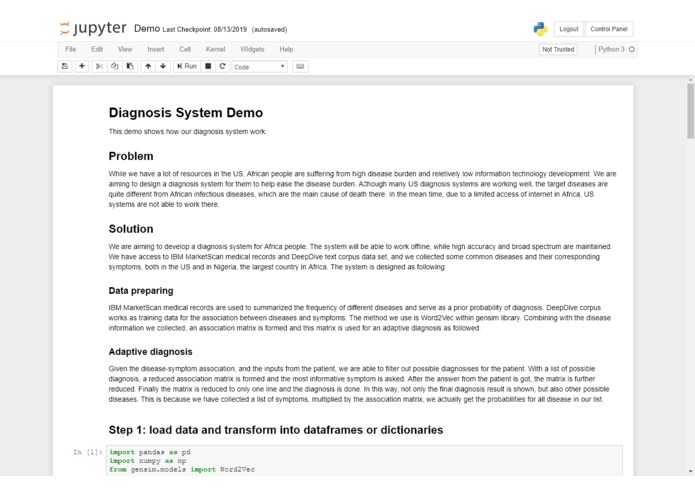Image resolution: width=695 pixels, height=494 pixels.
Task: Open the File menu
Action: 70,49
